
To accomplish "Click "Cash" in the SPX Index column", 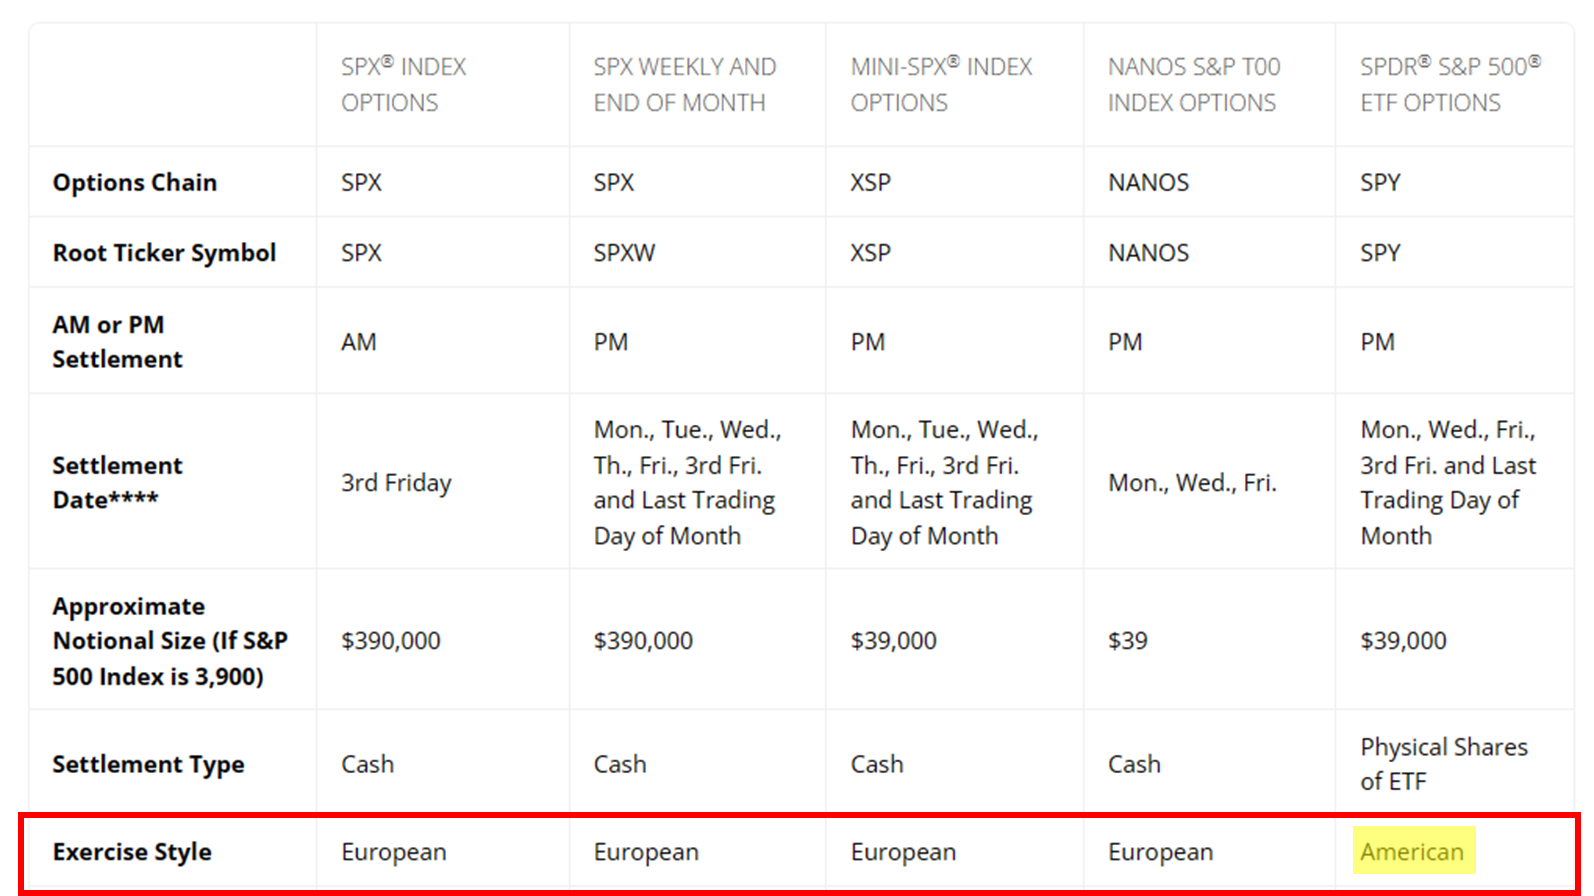I will (x=367, y=764).
